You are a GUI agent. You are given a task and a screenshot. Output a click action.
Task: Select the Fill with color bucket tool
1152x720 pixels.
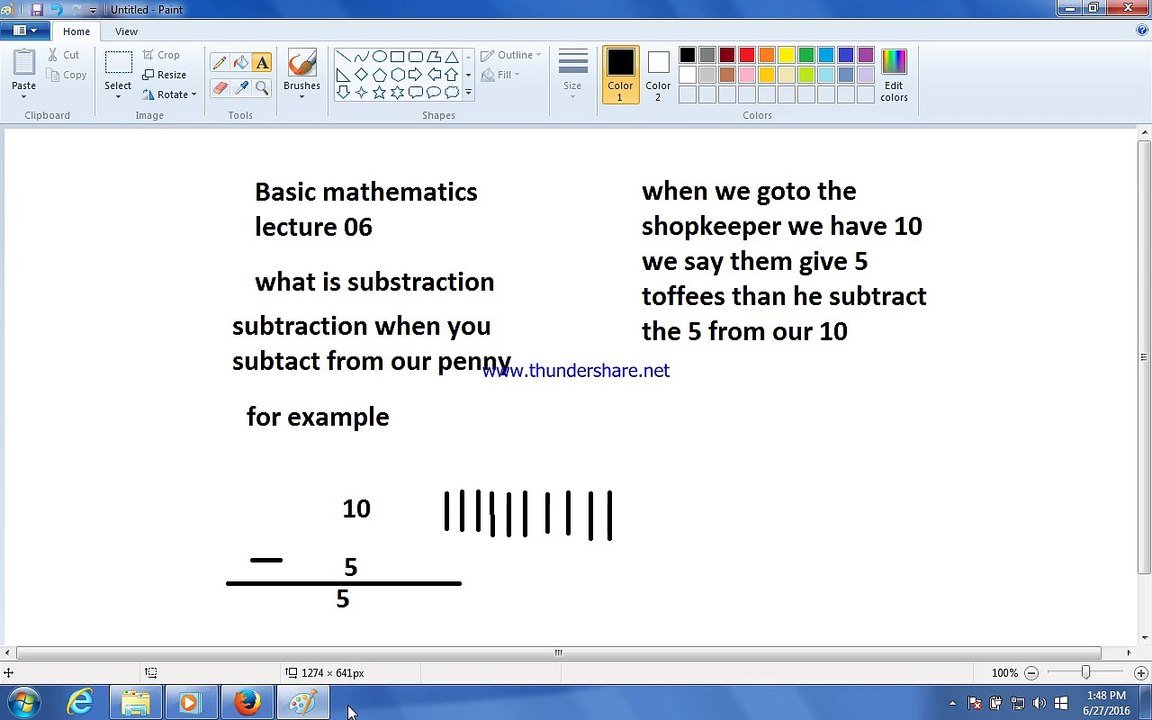coord(240,63)
